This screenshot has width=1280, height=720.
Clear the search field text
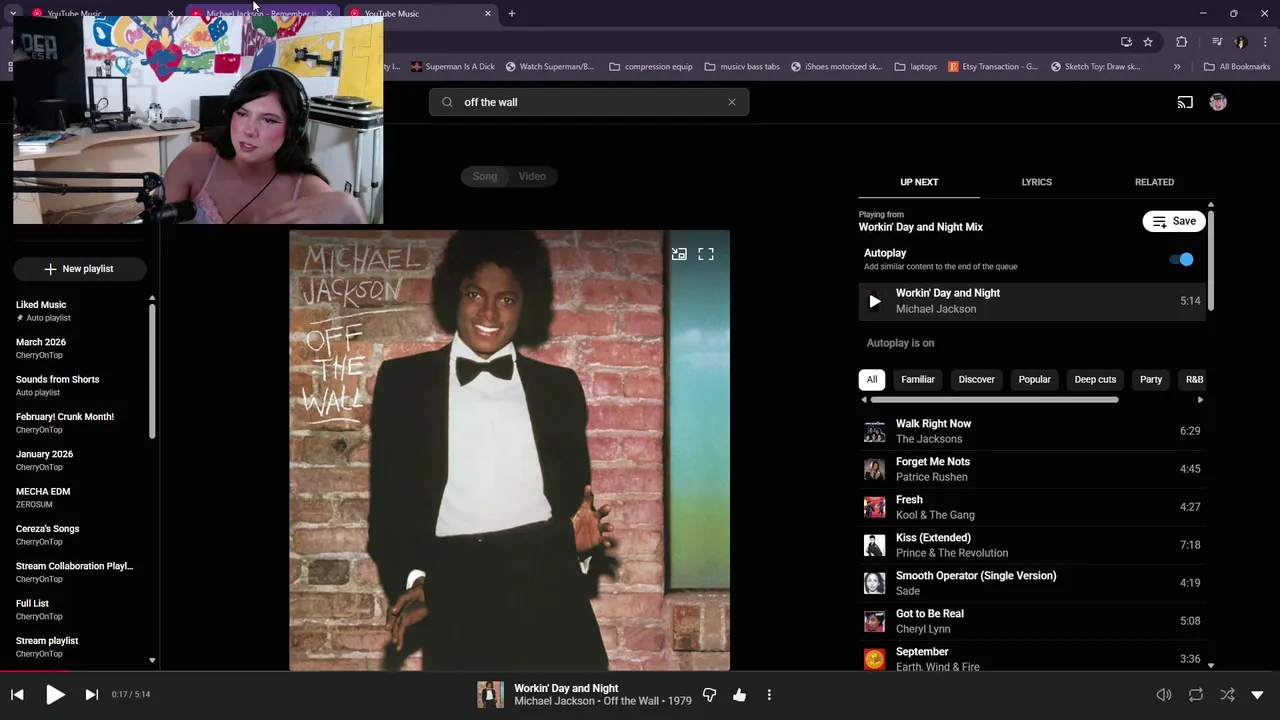(732, 102)
